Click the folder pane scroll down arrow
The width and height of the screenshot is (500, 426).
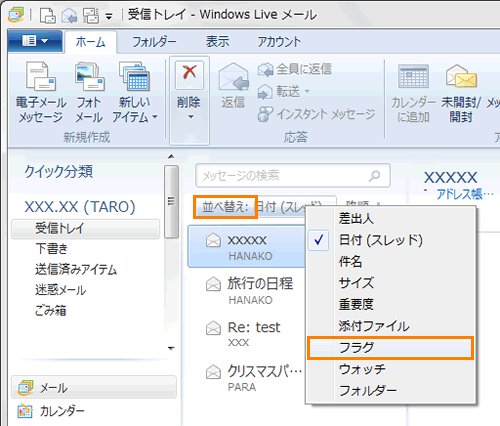pyautogui.click(x=171, y=349)
